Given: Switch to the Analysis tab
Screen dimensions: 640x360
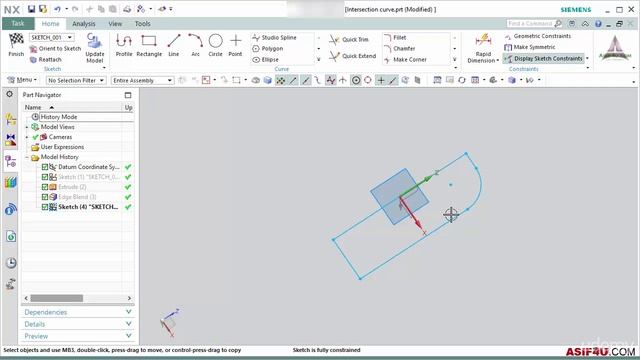Looking at the screenshot, I should coord(84,24).
